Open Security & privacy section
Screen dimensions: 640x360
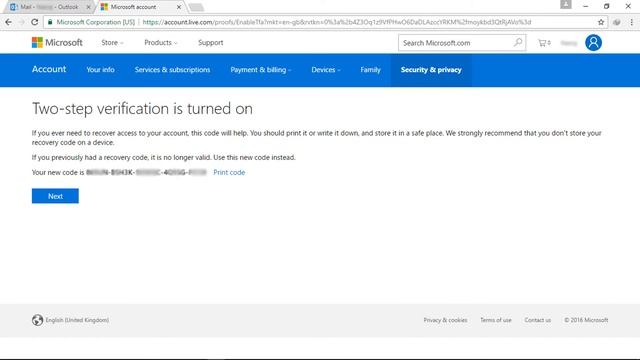(431, 70)
